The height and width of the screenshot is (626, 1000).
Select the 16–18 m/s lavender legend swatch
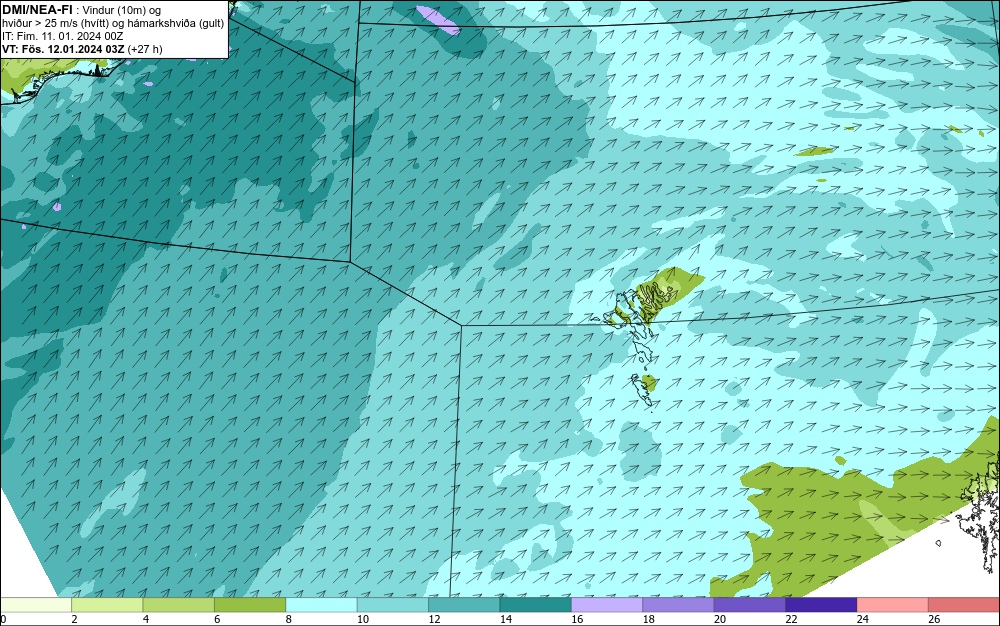tap(607, 604)
